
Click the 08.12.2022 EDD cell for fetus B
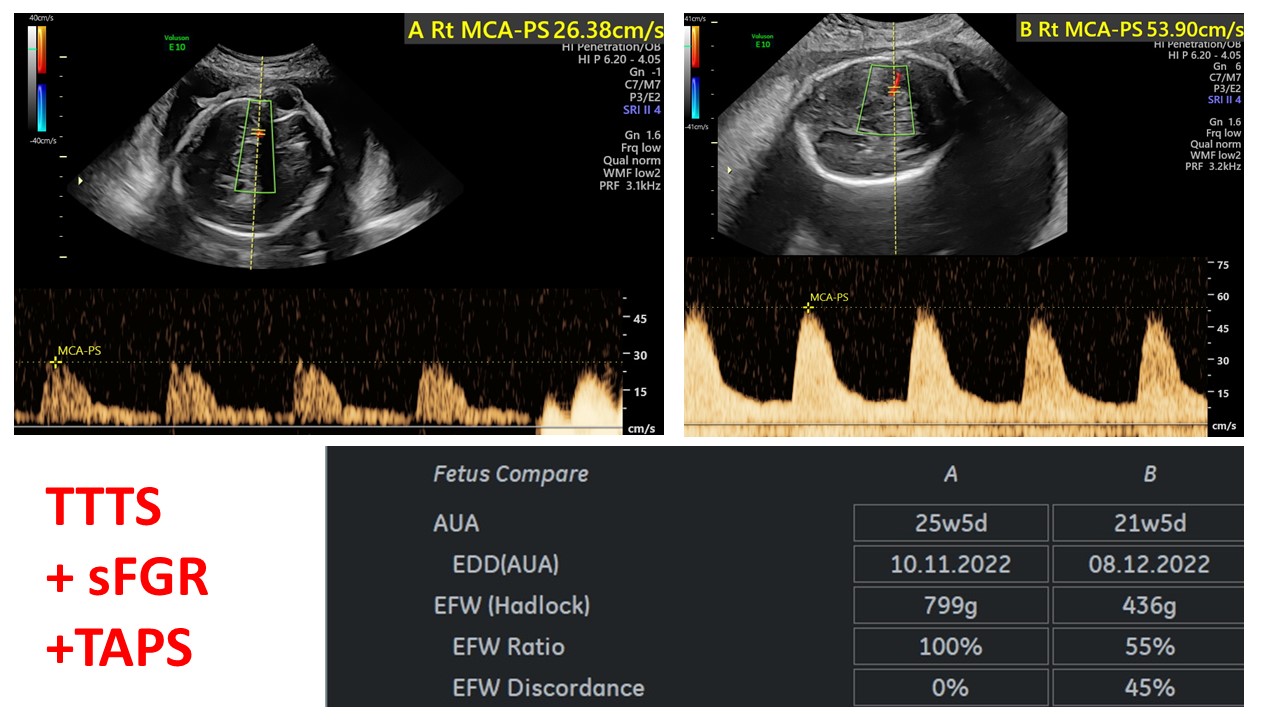click(1149, 564)
